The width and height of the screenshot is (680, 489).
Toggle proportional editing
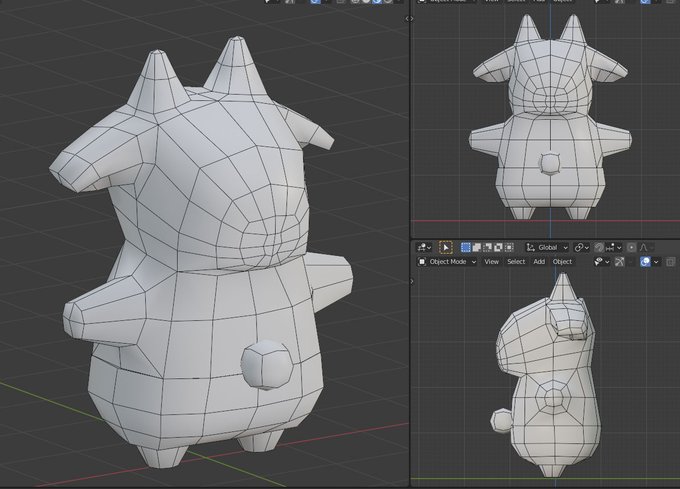pos(631,248)
